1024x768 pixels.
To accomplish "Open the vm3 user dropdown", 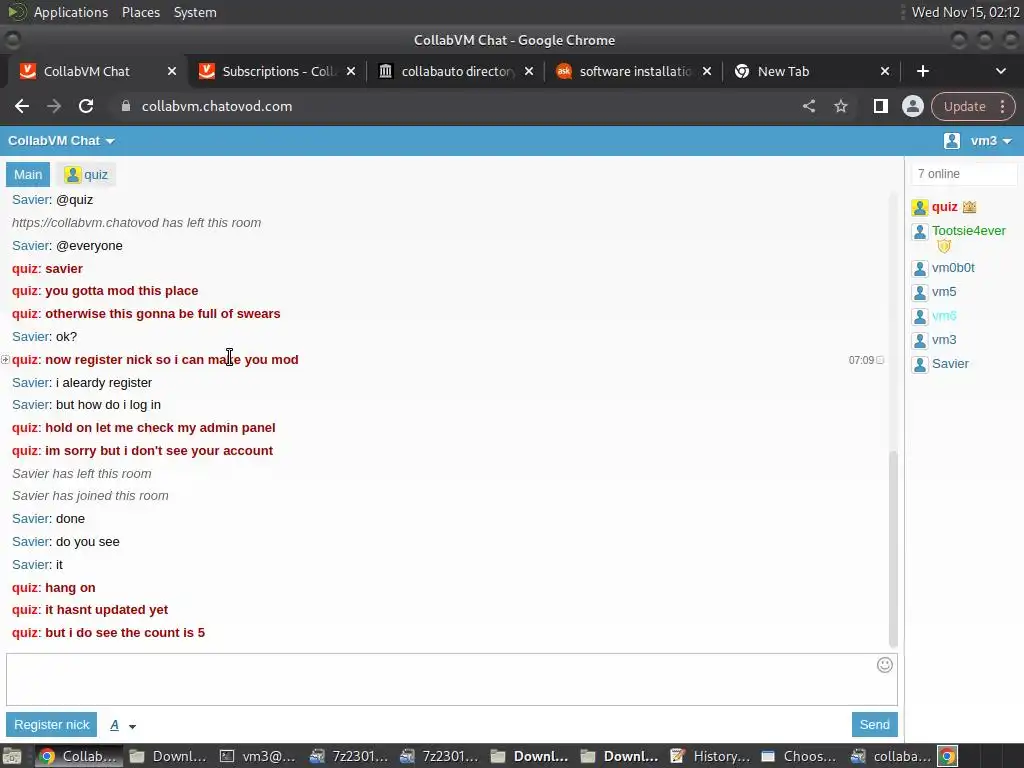I will pos(991,140).
